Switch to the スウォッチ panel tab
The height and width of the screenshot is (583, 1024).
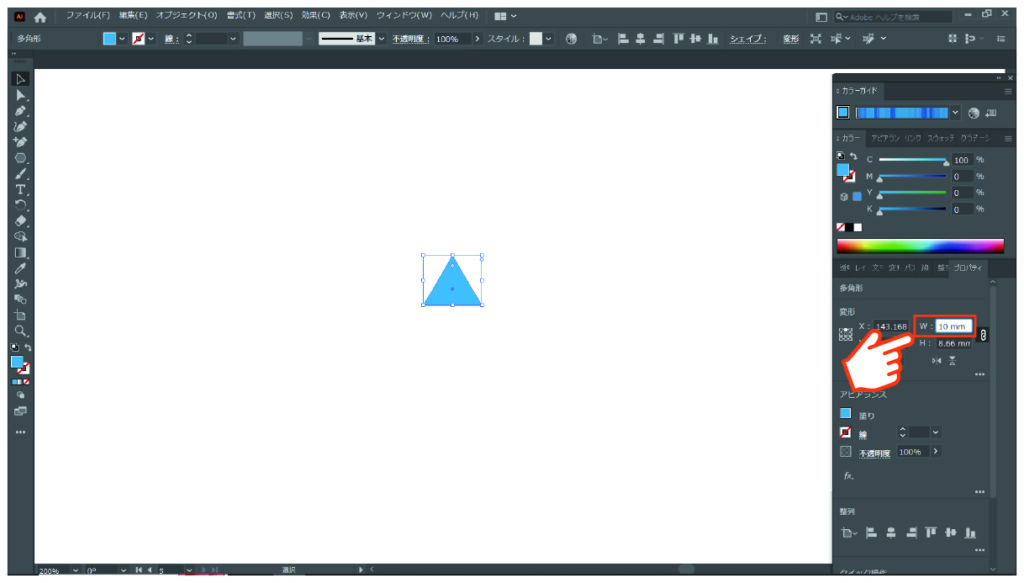click(940, 138)
